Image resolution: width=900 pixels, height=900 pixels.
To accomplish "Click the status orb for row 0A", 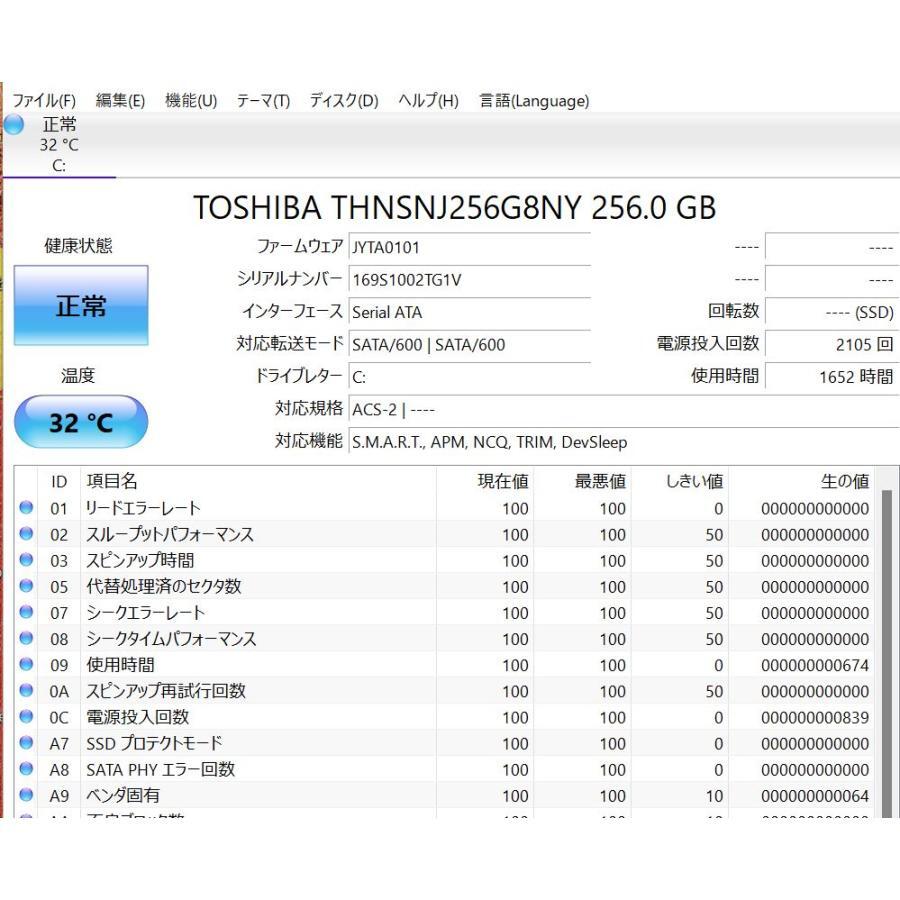I will [x=26, y=690].
